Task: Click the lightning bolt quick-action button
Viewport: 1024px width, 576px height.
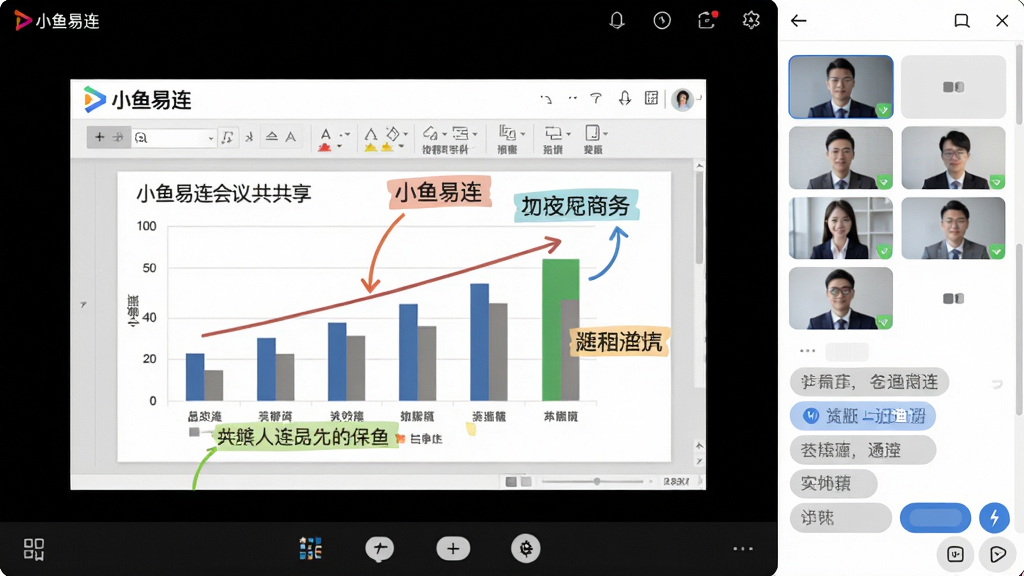Action: tap(994, 518)
